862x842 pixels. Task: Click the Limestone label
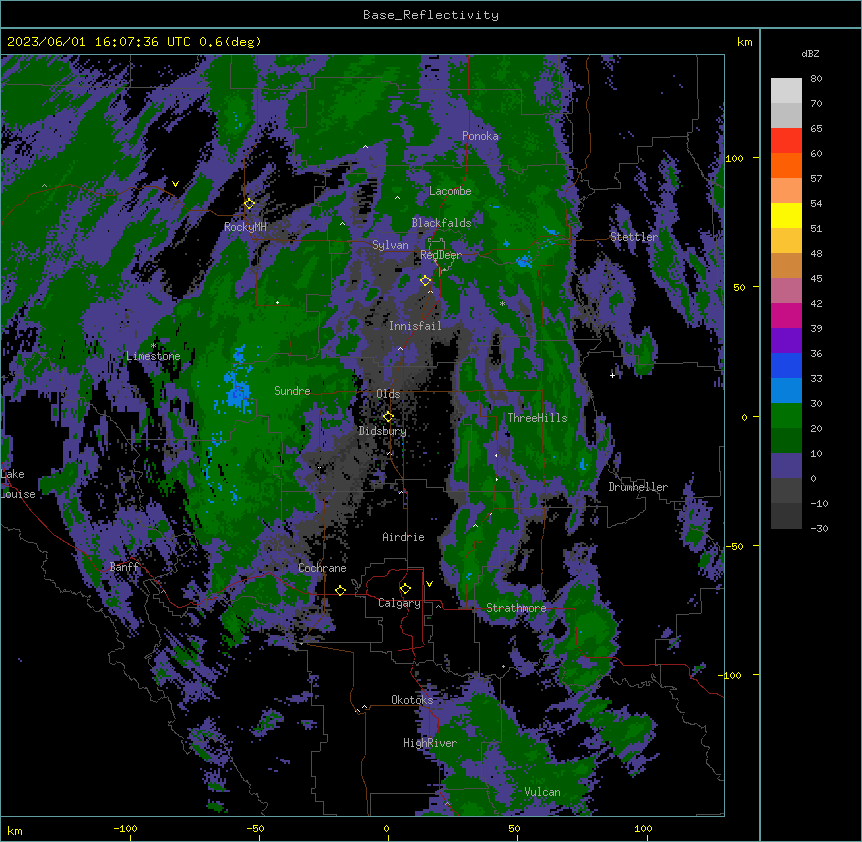click(x=153, y=356)
